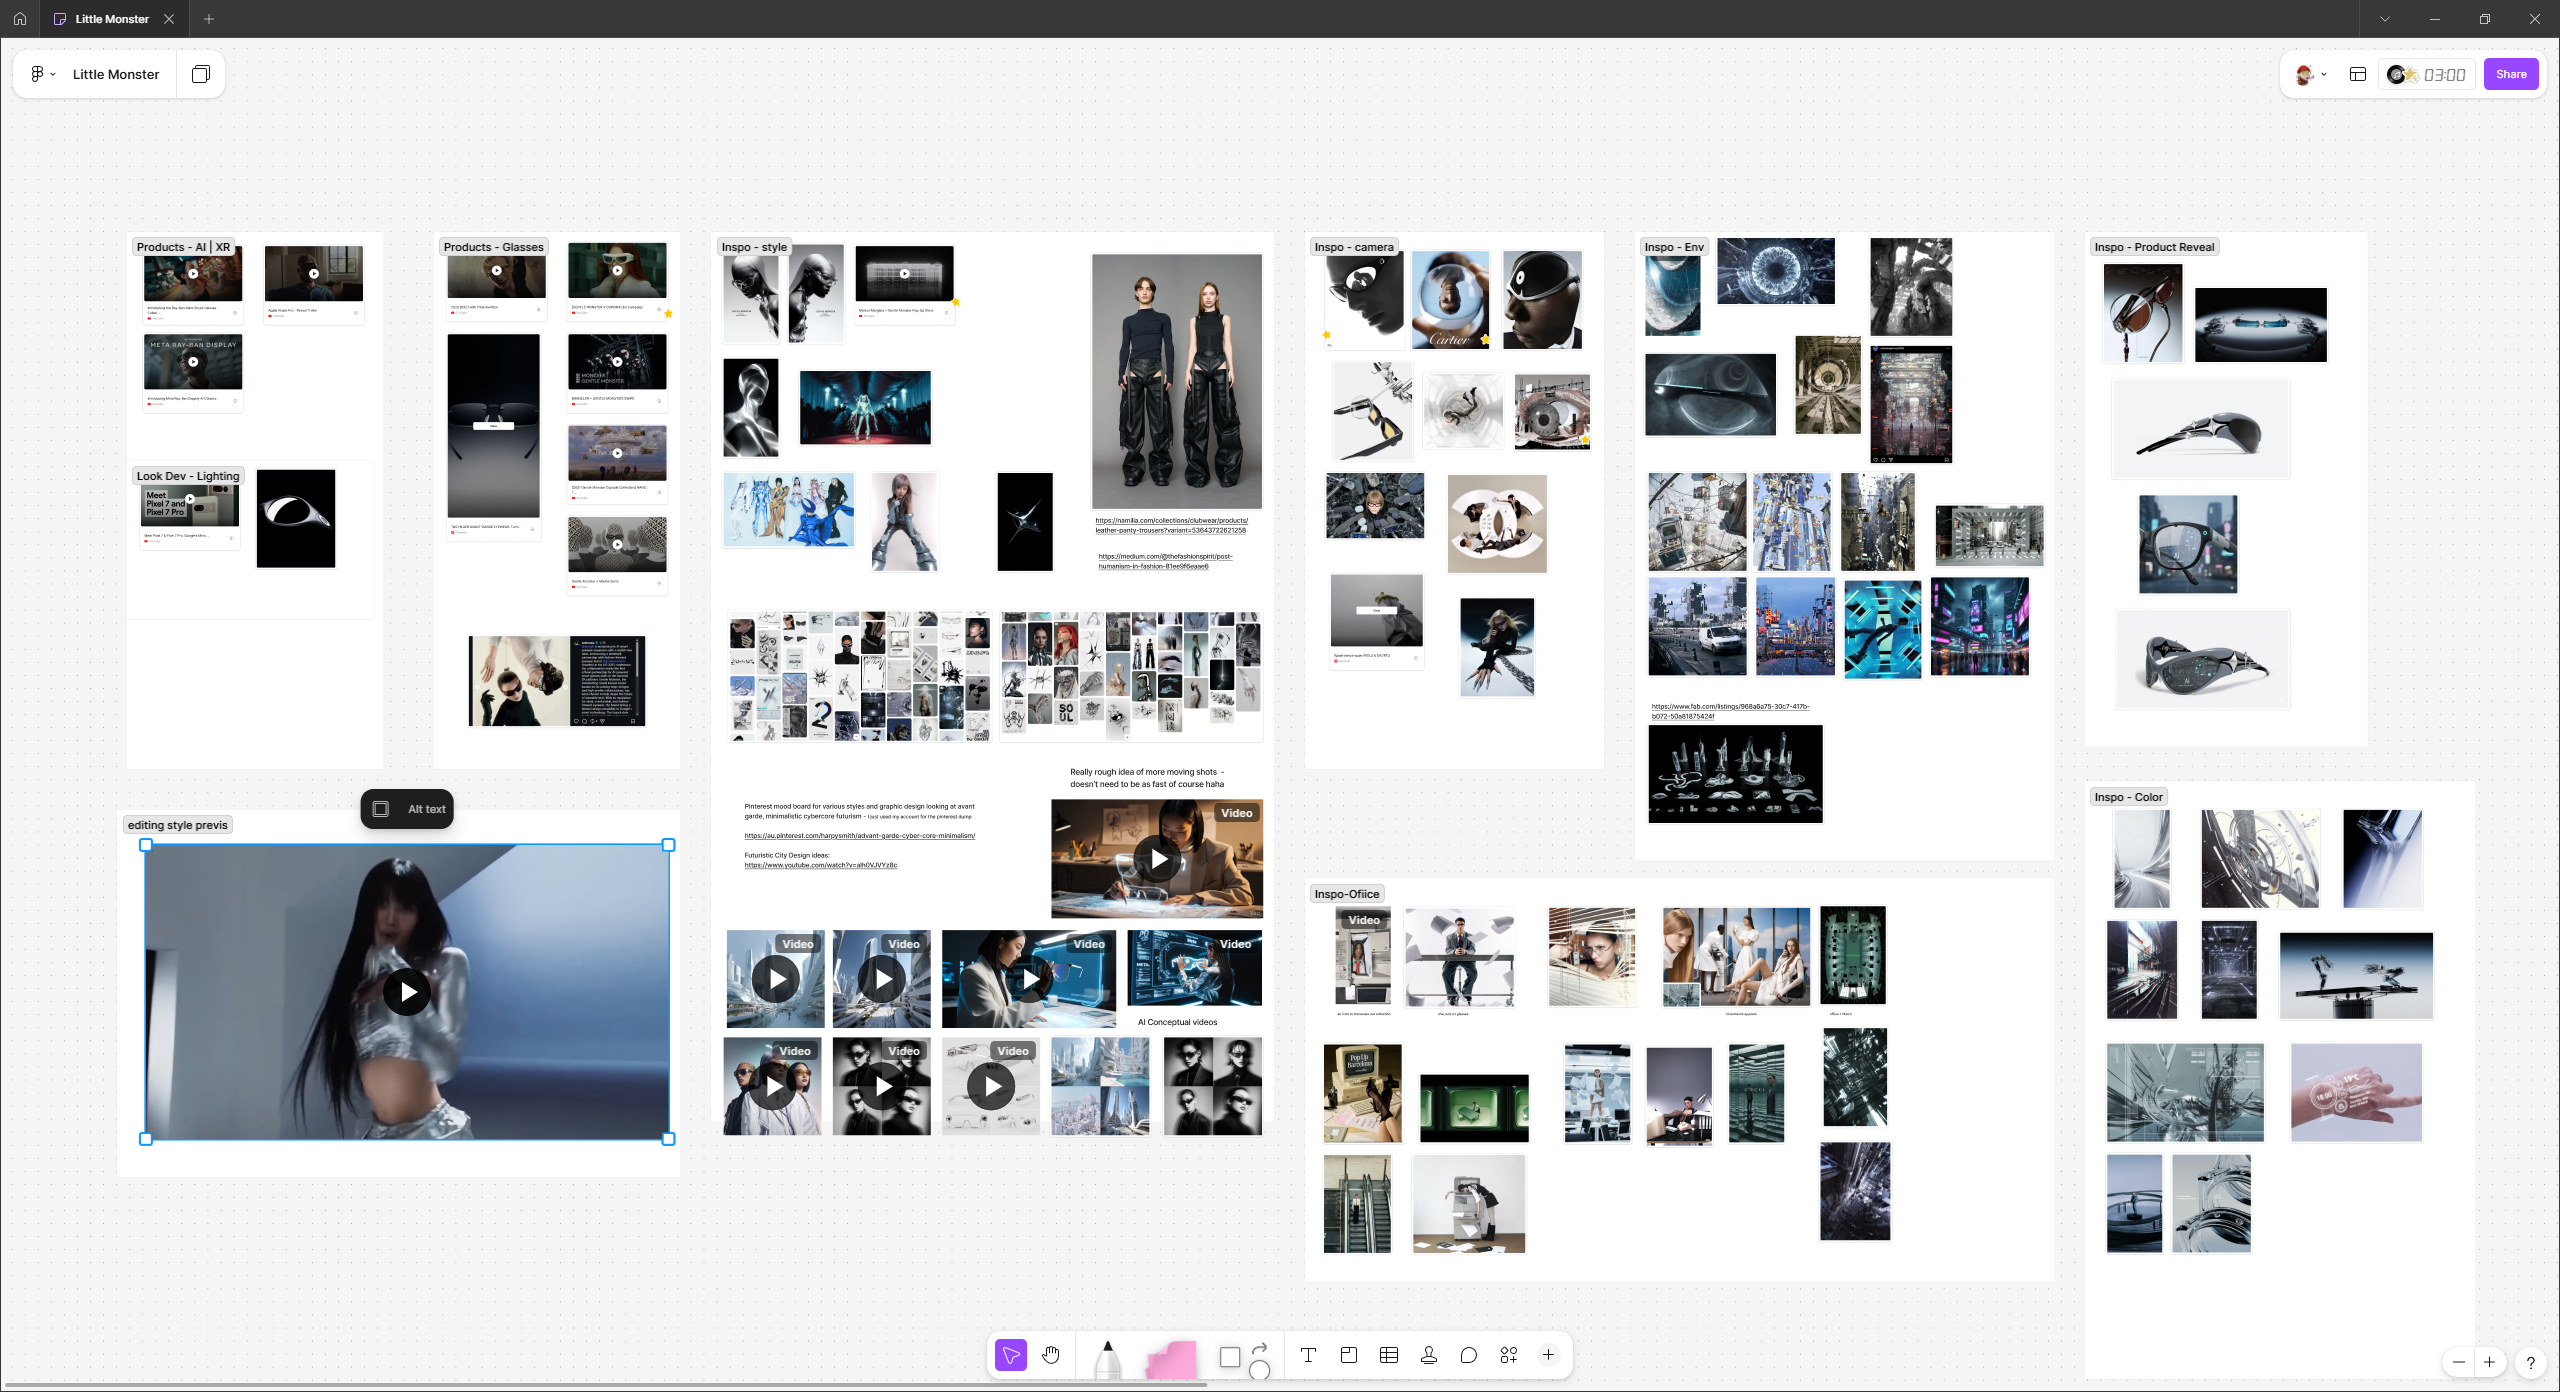Viewport: 2560px width, 1392px height.
Task: Select the Text tool
Action: [x=1308, y=1356]
